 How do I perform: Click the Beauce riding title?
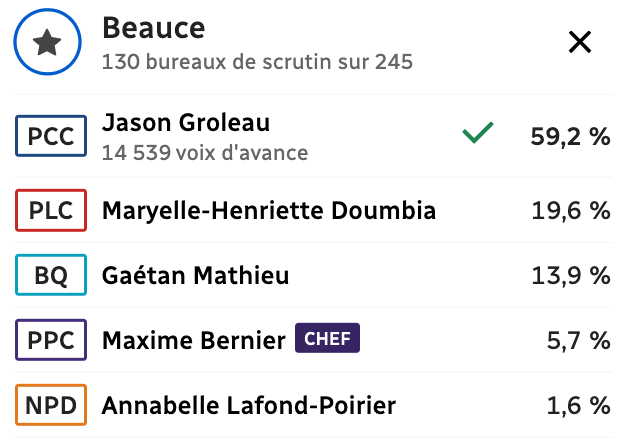coord(154,28)
